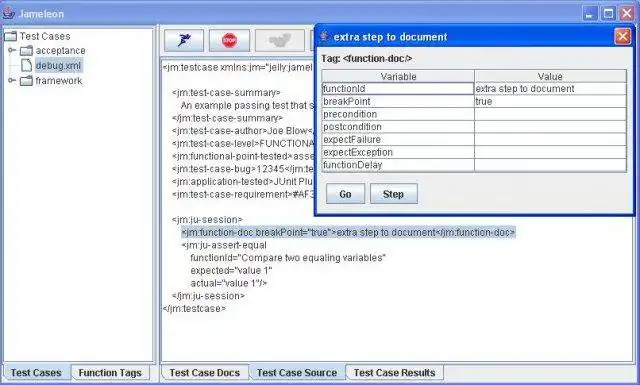Expand the acceptance folder node

coord(12,51)
